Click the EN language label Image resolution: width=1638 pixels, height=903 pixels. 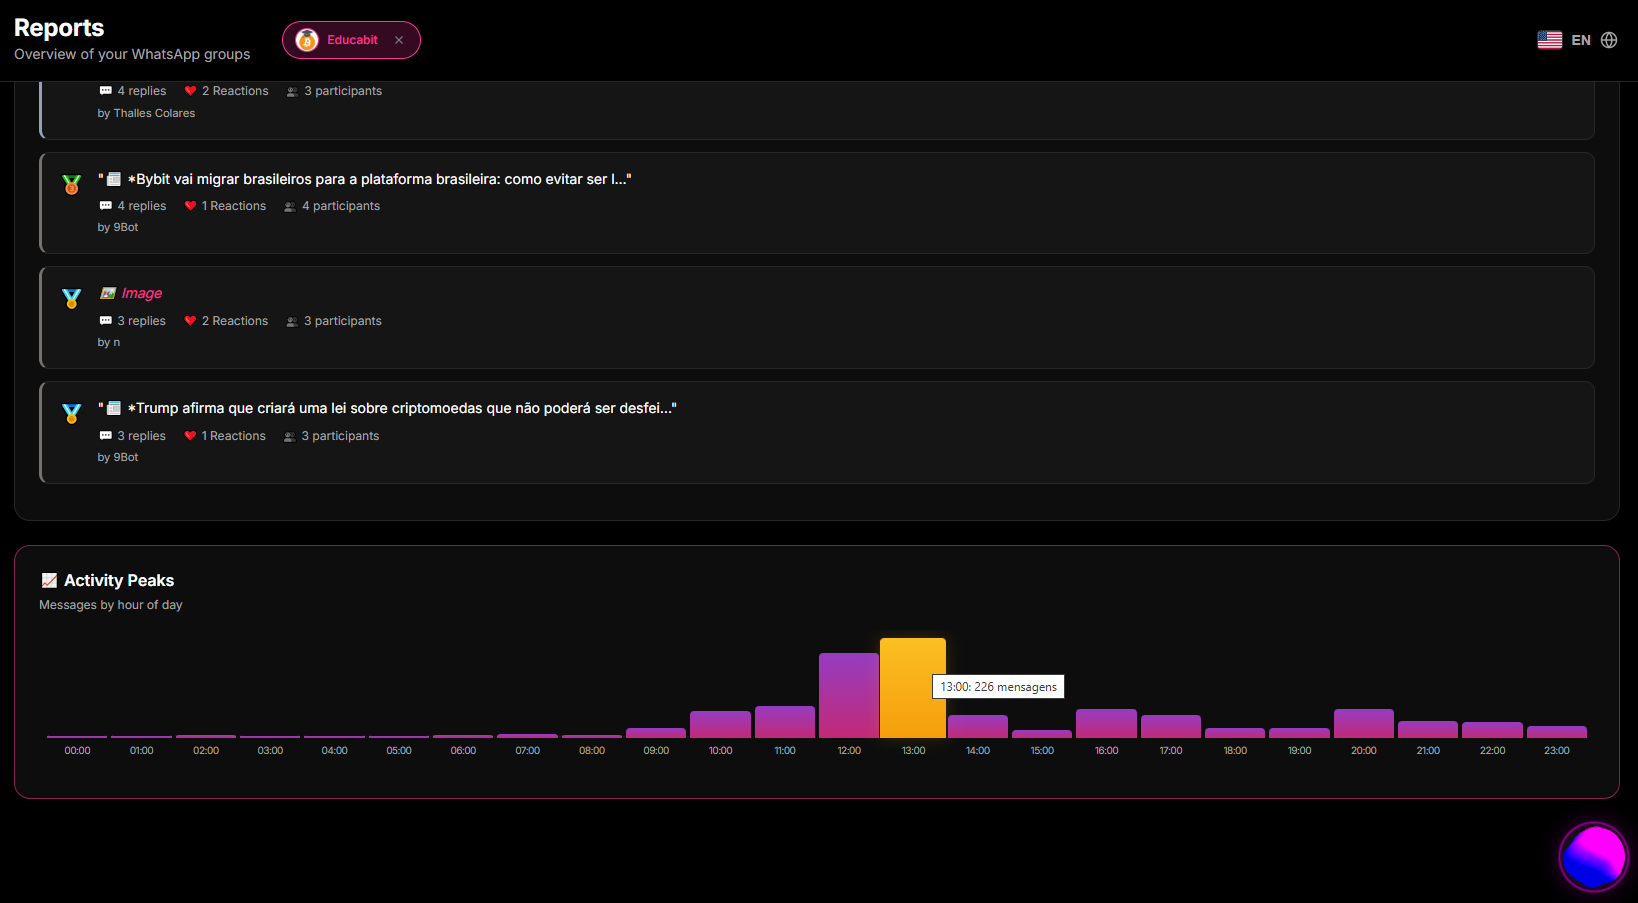1581,40
